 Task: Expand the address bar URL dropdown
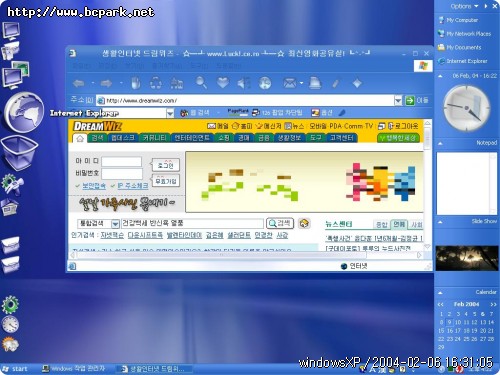(x=398, y=100)
